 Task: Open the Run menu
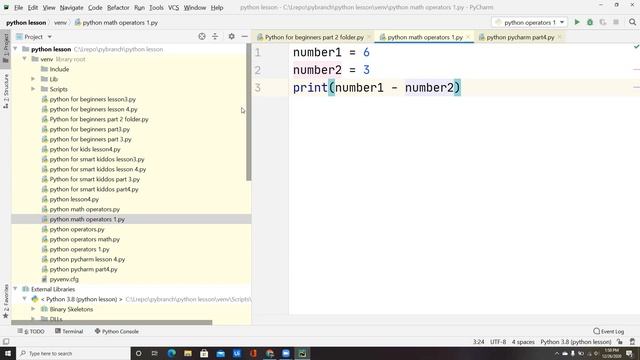[139, 7]
